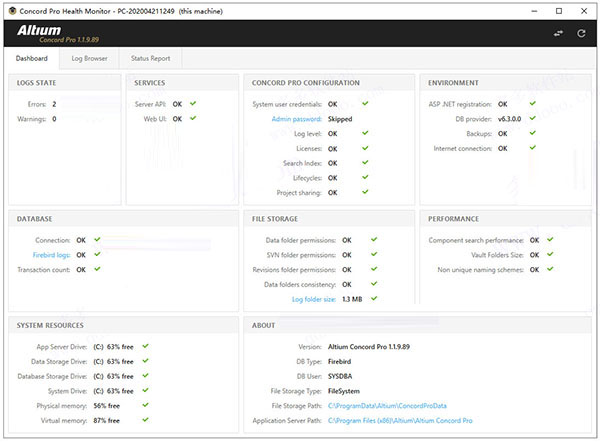Switch to the Log Browser tab
600x442 pixels.
[89, 59]
